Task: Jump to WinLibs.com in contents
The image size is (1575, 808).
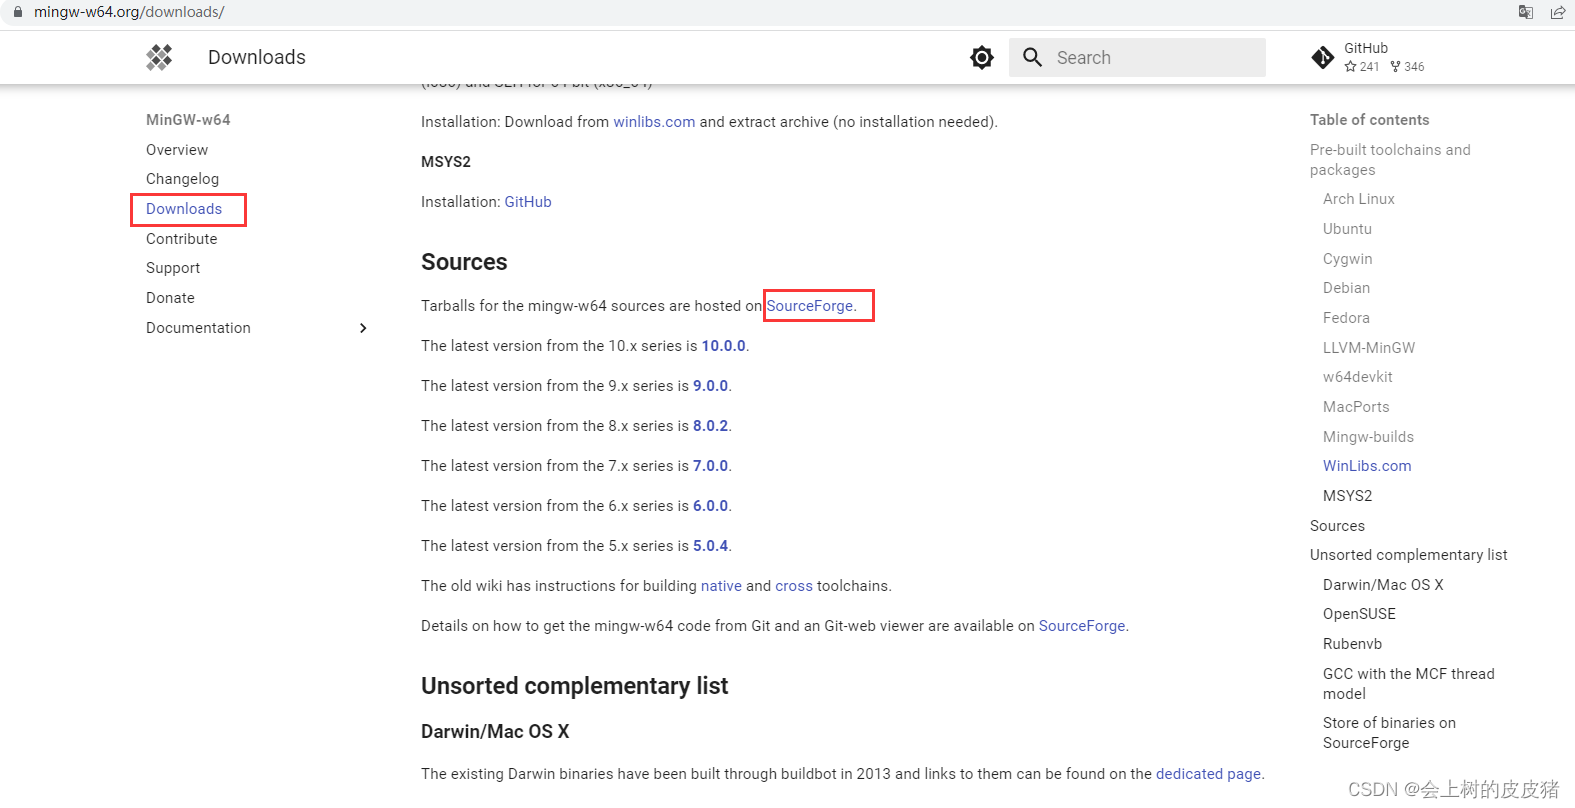Action: pos(1367,466)
